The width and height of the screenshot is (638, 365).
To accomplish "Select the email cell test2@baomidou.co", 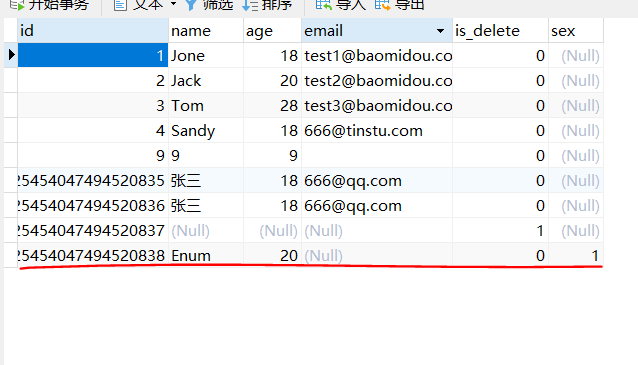I will tap(377, 81).
